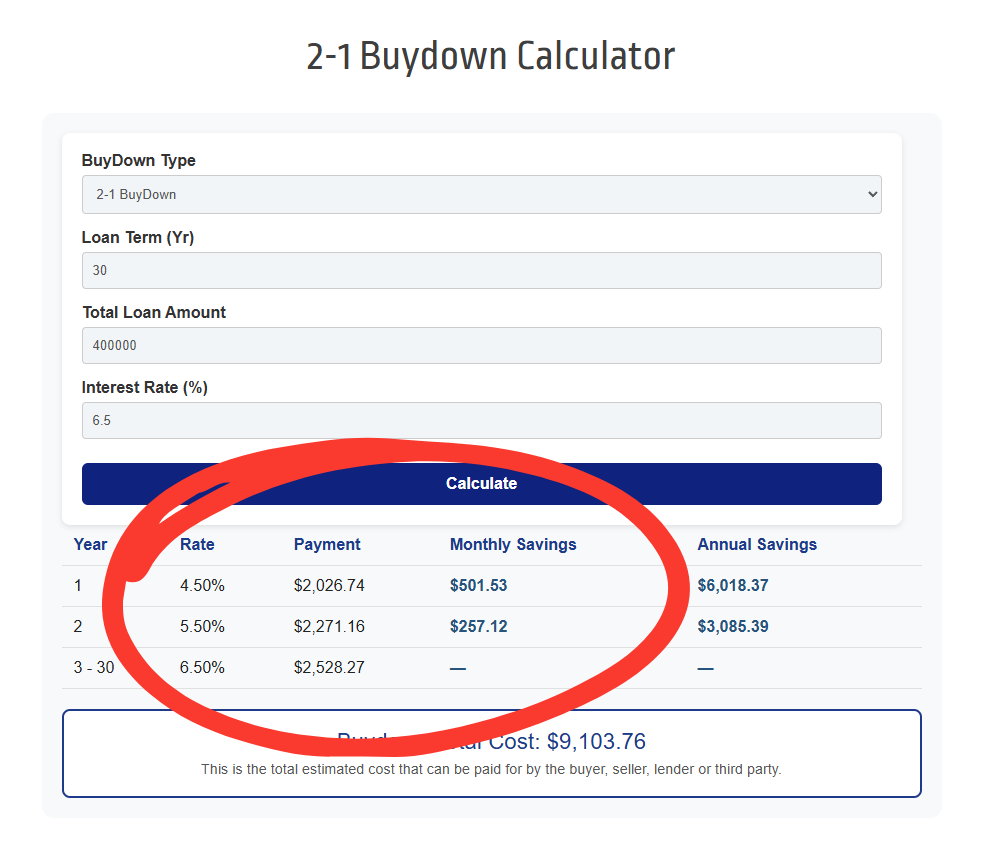Image resolution: width=995 pixels, height=852 pixels.
Task: Click the '2-1 Buydown Calculator' heading
Action: (x=491, y=56)
